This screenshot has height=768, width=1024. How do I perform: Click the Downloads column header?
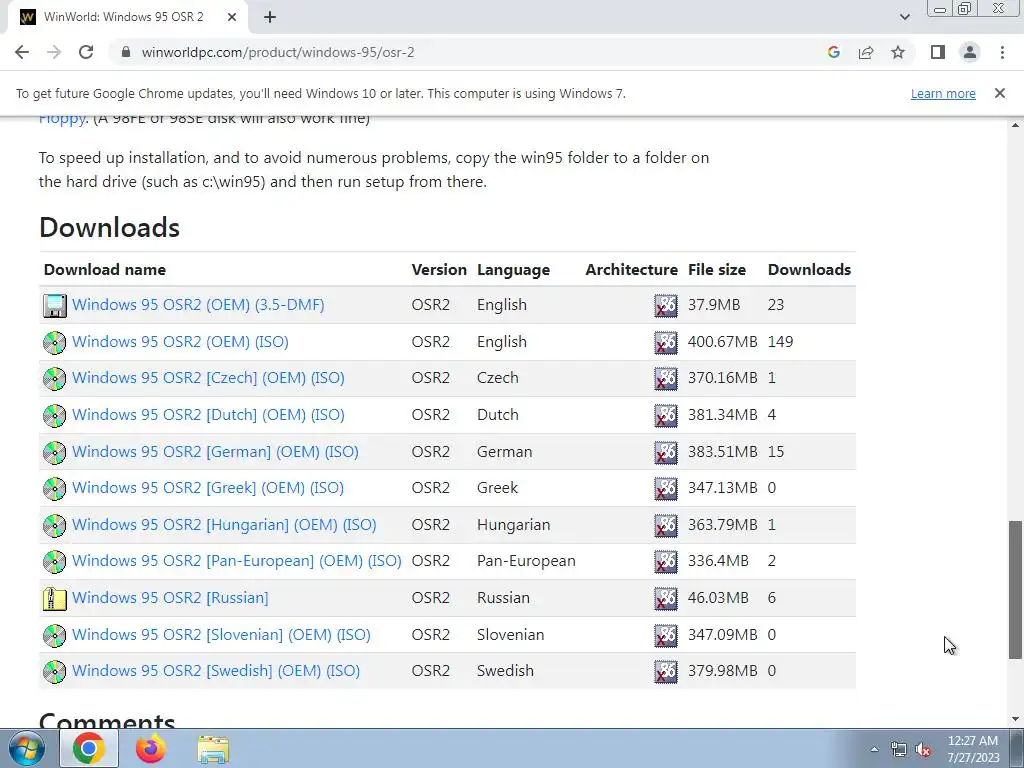[809, 270]
